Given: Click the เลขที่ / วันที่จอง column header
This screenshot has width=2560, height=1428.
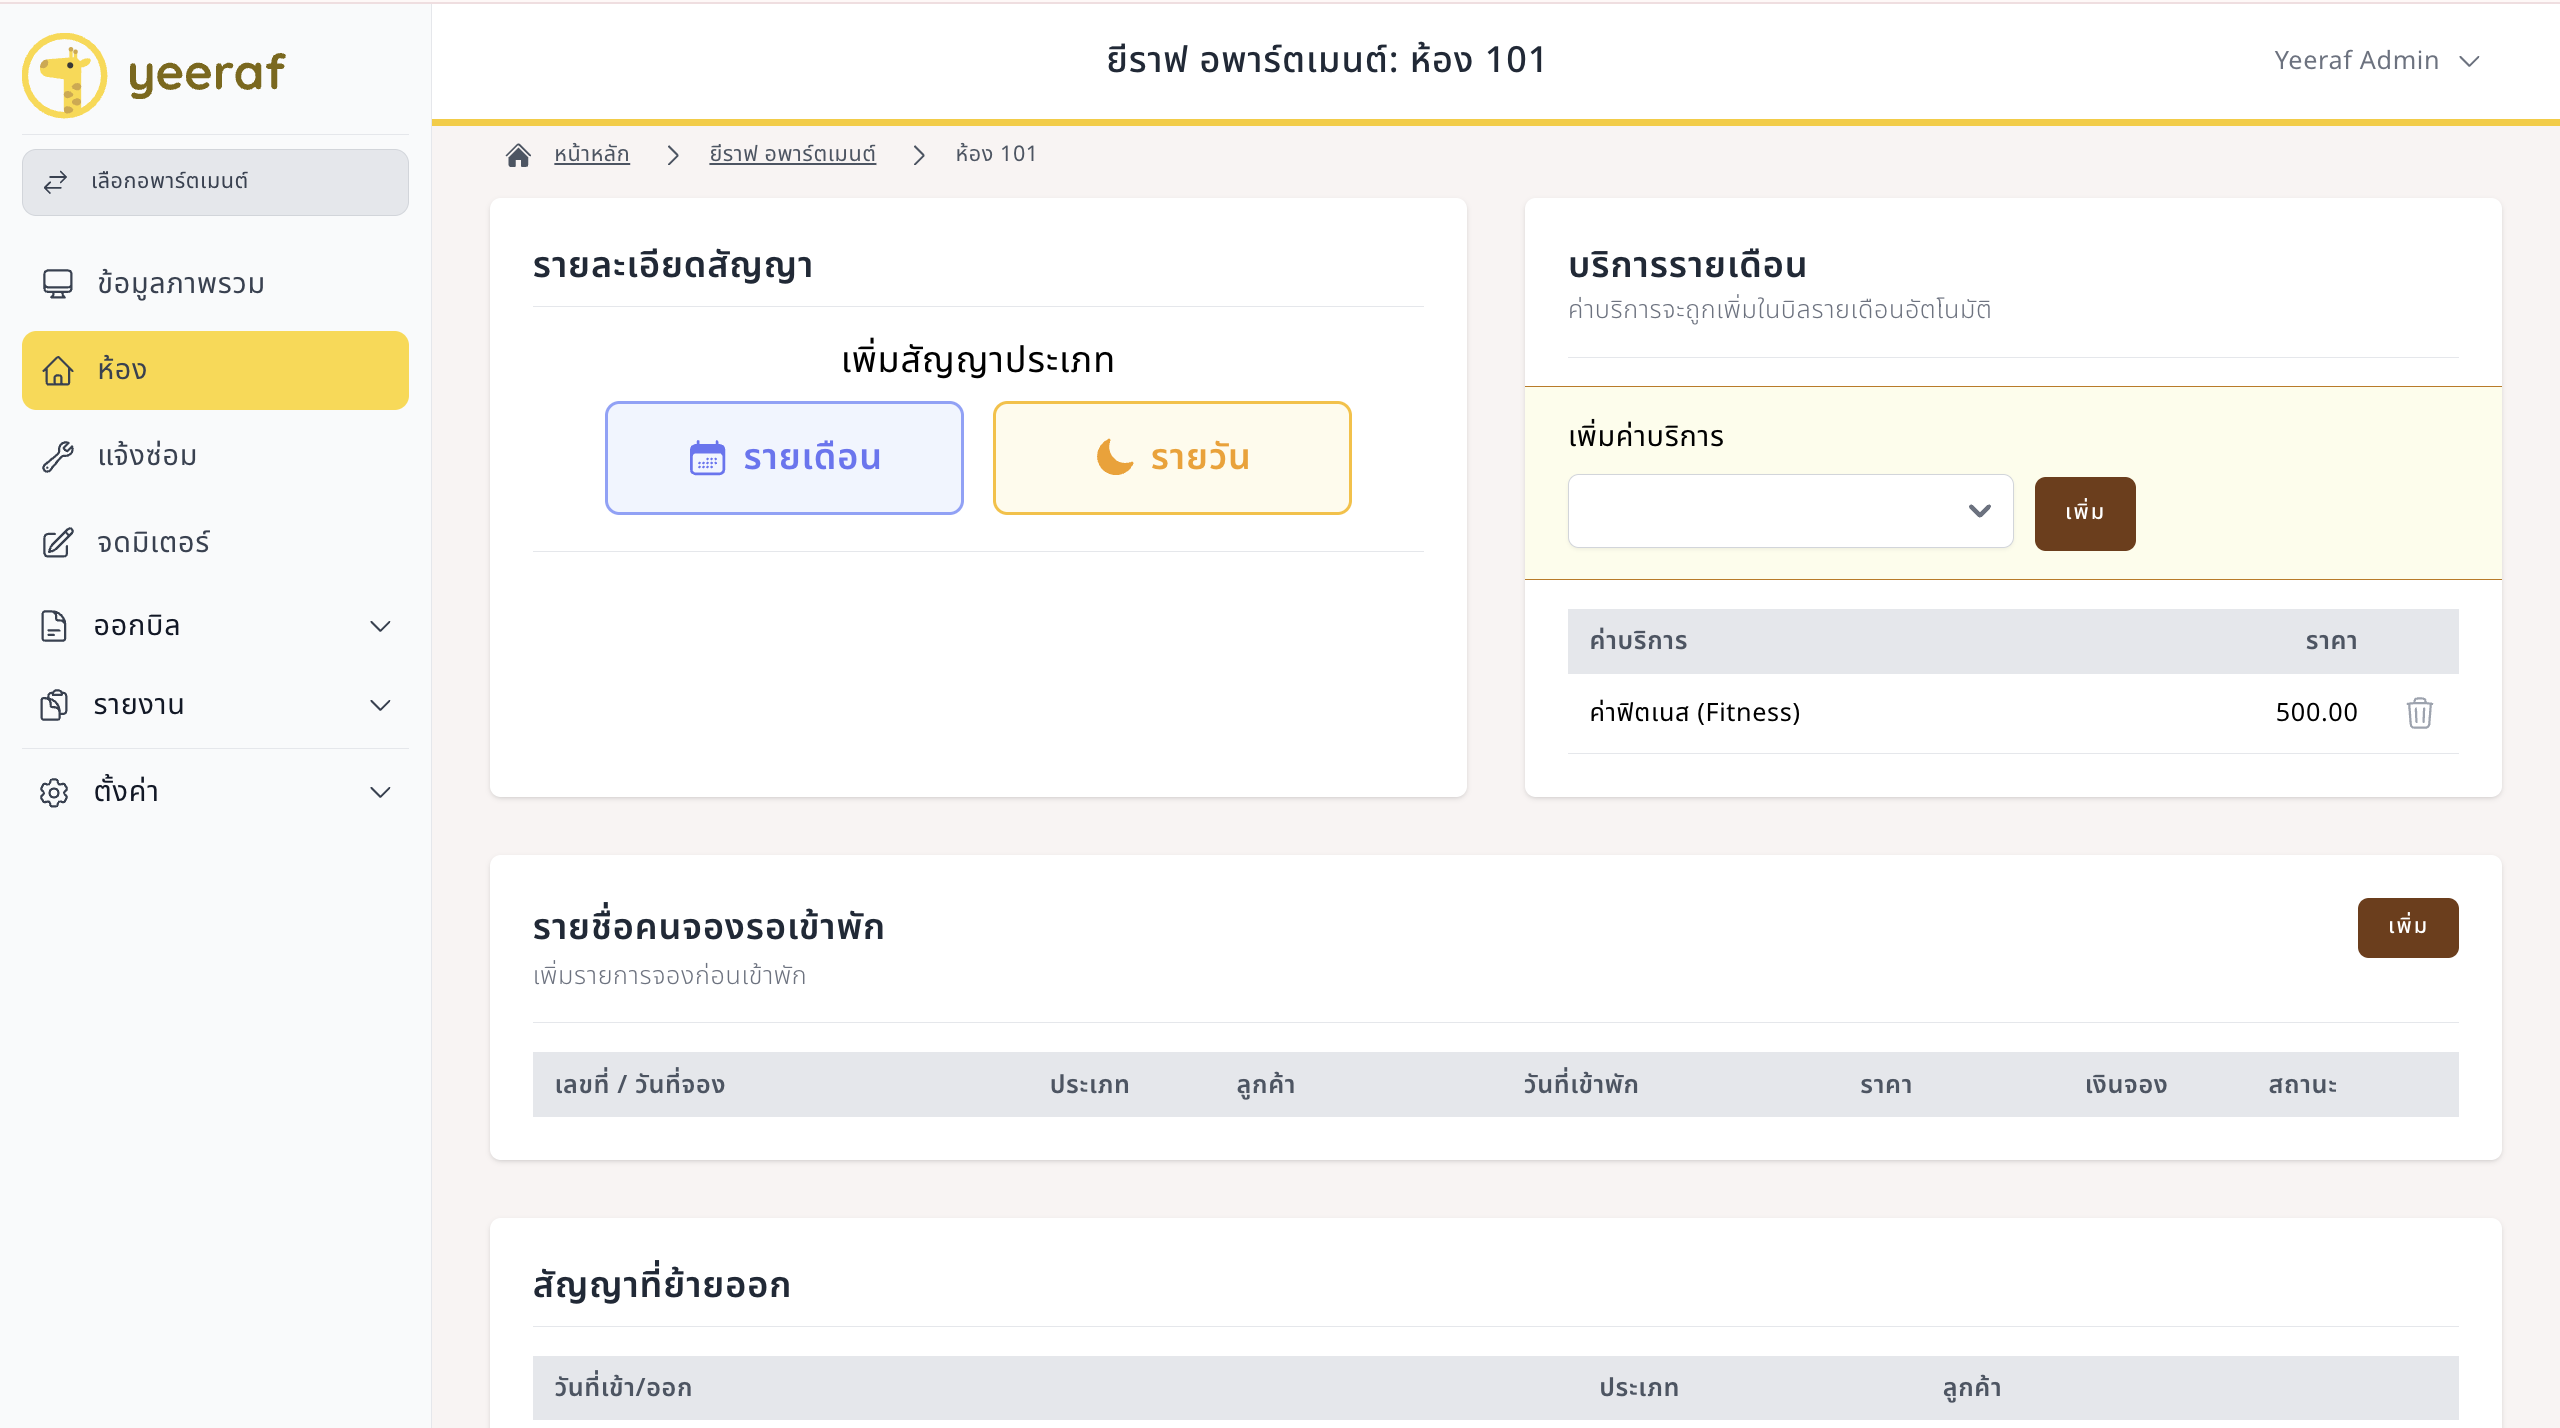Looking at the screenshot, I should coord(640,1084).
